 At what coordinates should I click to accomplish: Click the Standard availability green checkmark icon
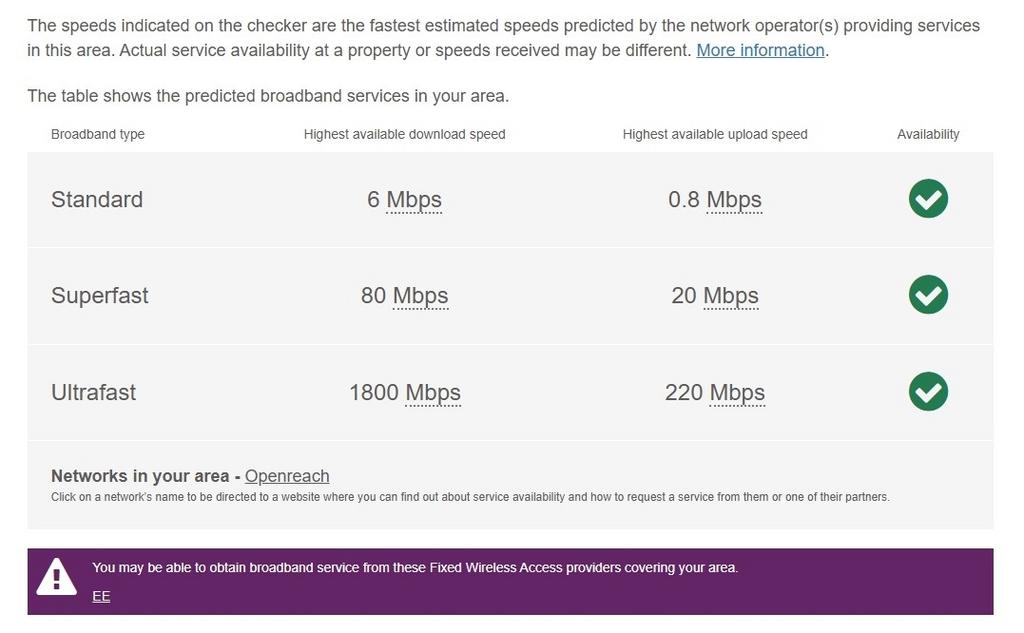(x=928, y=199)
